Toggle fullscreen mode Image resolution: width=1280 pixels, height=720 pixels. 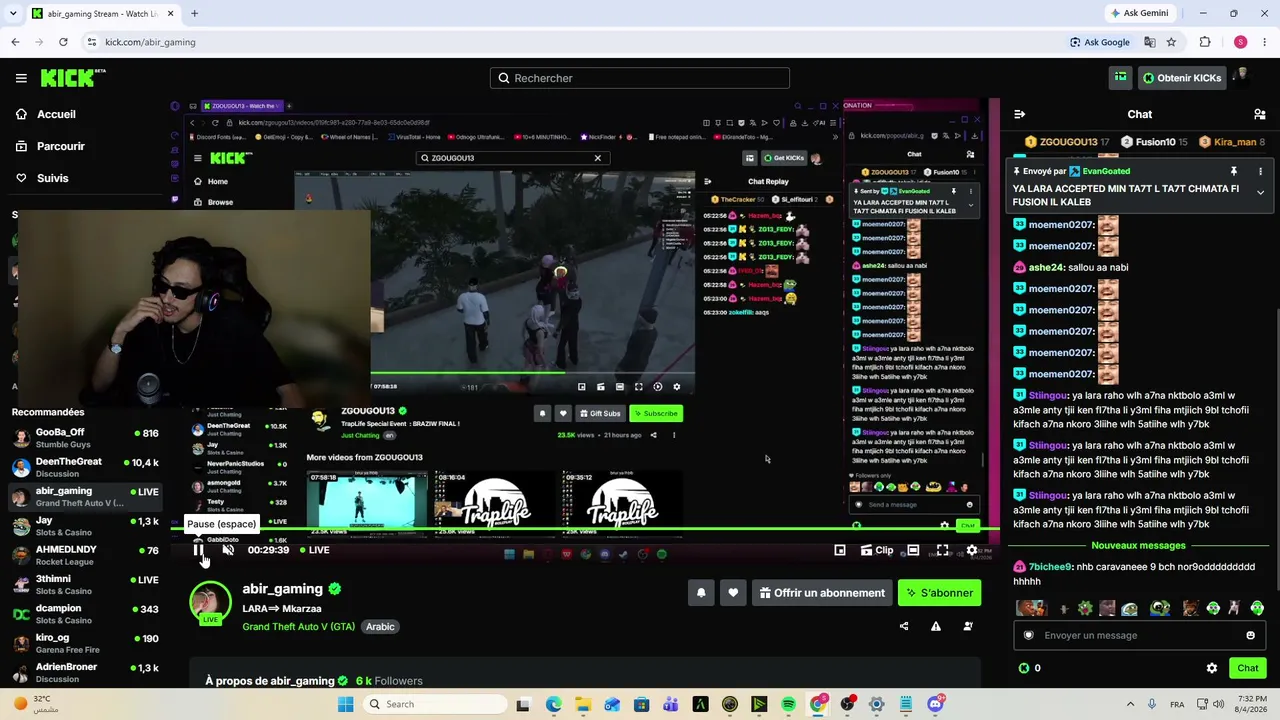pos(943,550)
